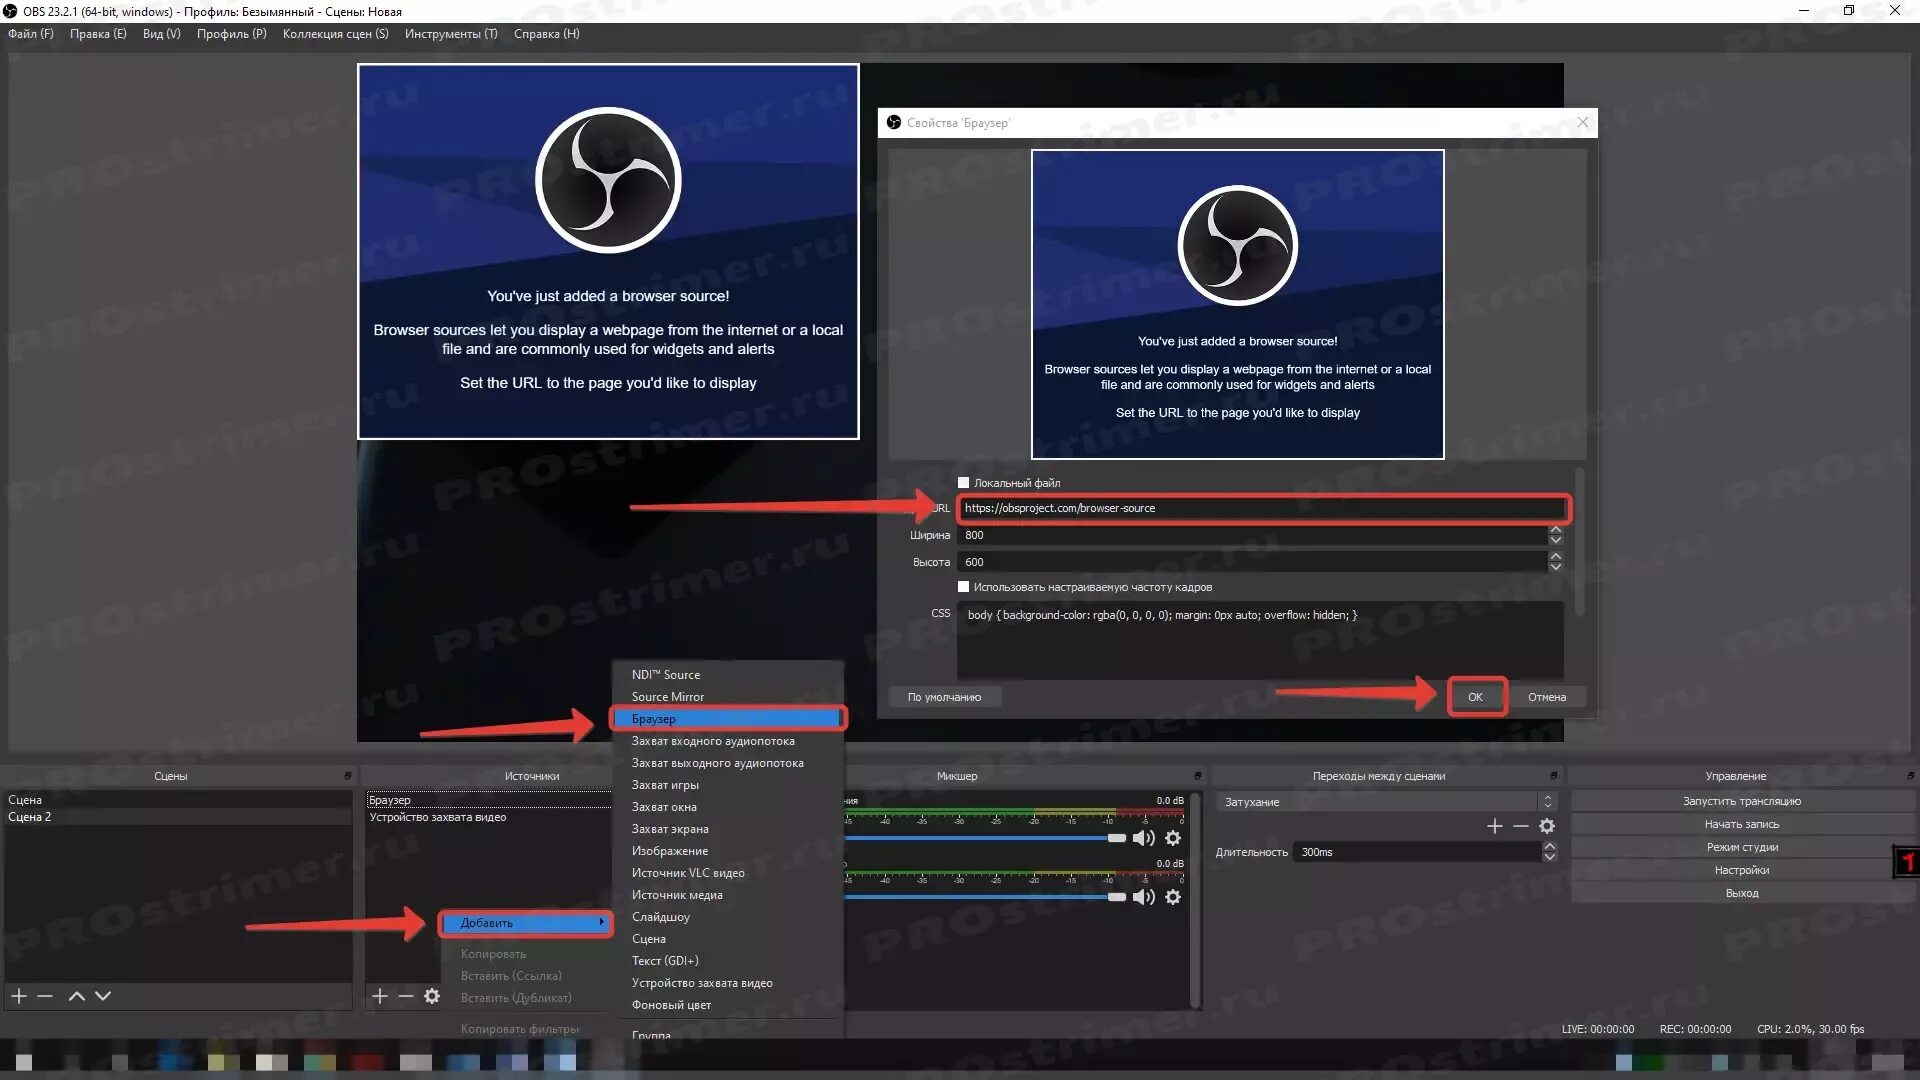Increase Длительность with its up arrow
Screen dimensions: 1920x1080
(x=1550, y=847)
